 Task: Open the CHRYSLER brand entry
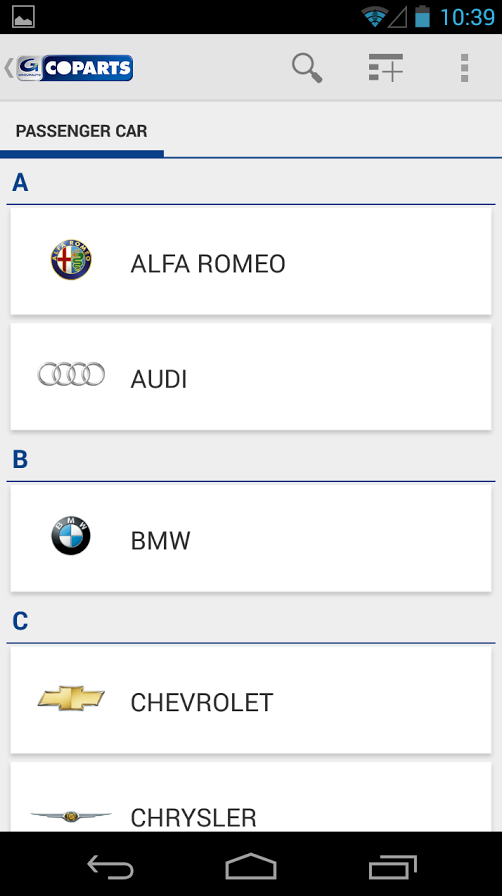coord(251,797)
